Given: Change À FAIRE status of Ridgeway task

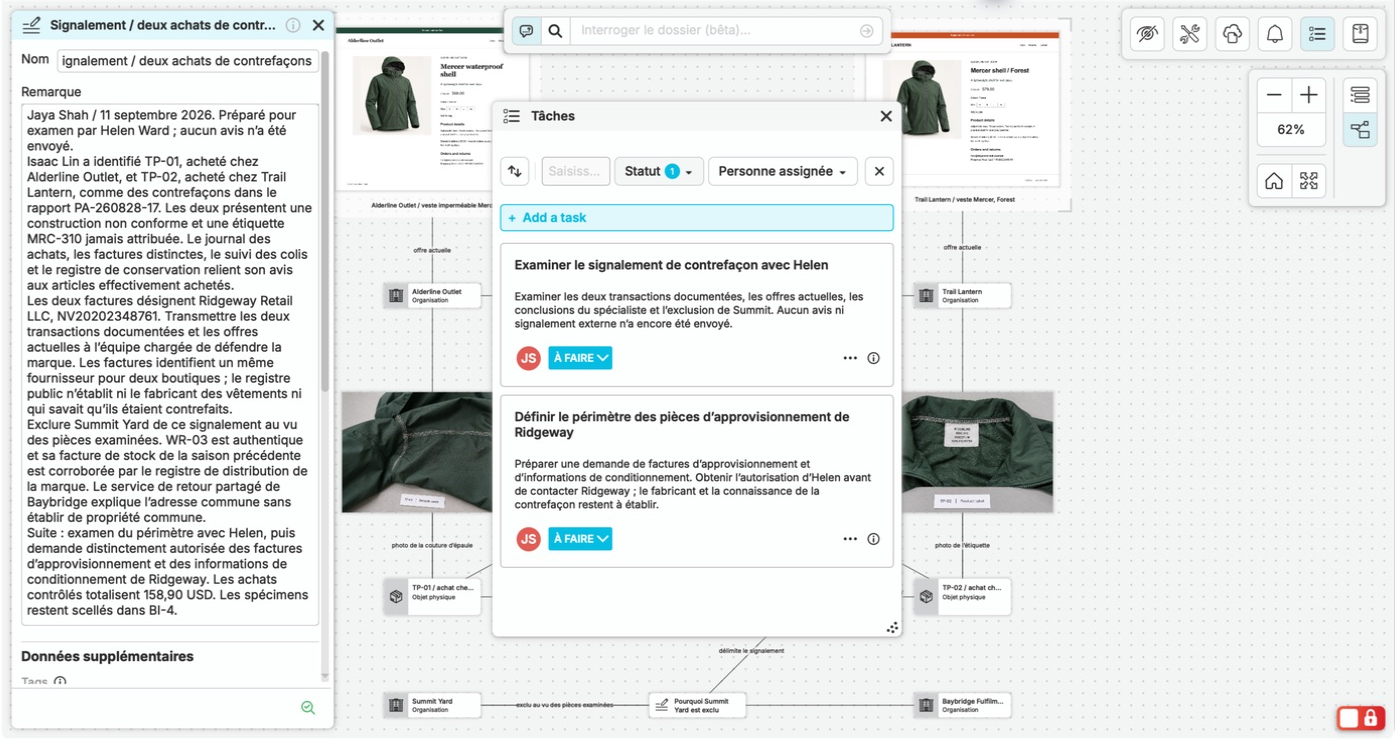Looking at the screenshot, I should [580, 539].
